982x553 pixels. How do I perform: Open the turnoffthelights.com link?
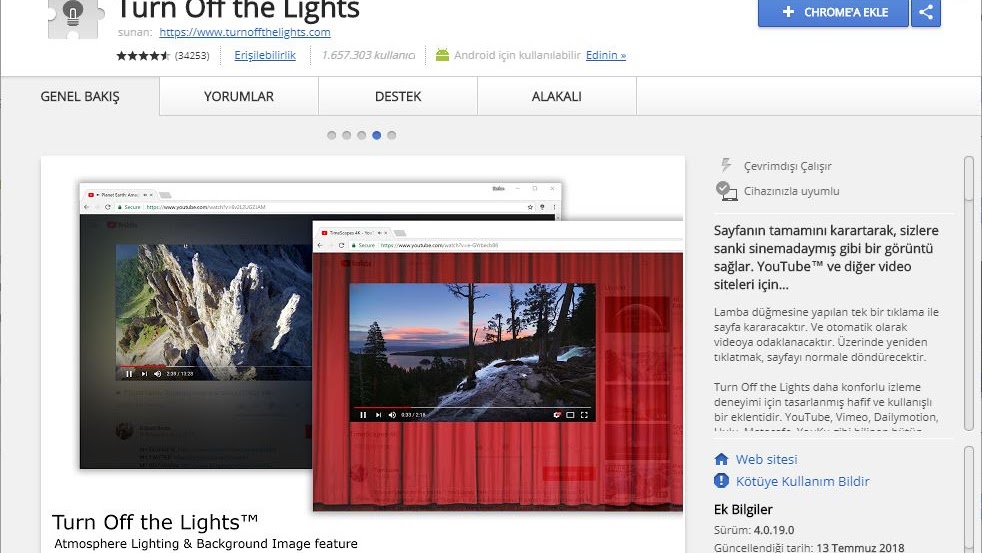click(x=245, y=32)
